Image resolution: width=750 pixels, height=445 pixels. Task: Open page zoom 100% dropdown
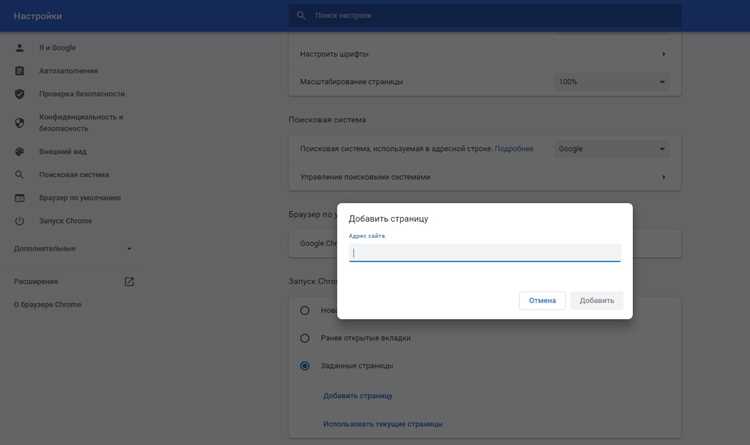coord(612,82)
